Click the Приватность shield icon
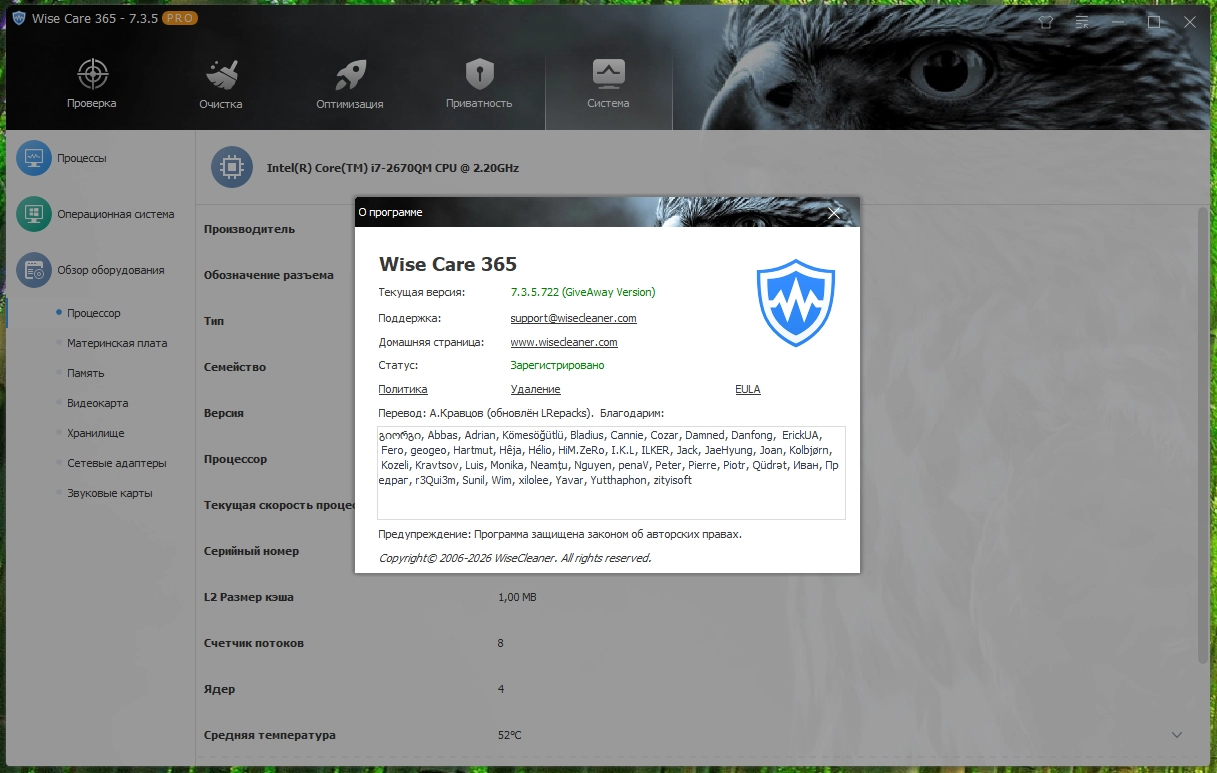The image size is (1217, 773). pos(480,73)
